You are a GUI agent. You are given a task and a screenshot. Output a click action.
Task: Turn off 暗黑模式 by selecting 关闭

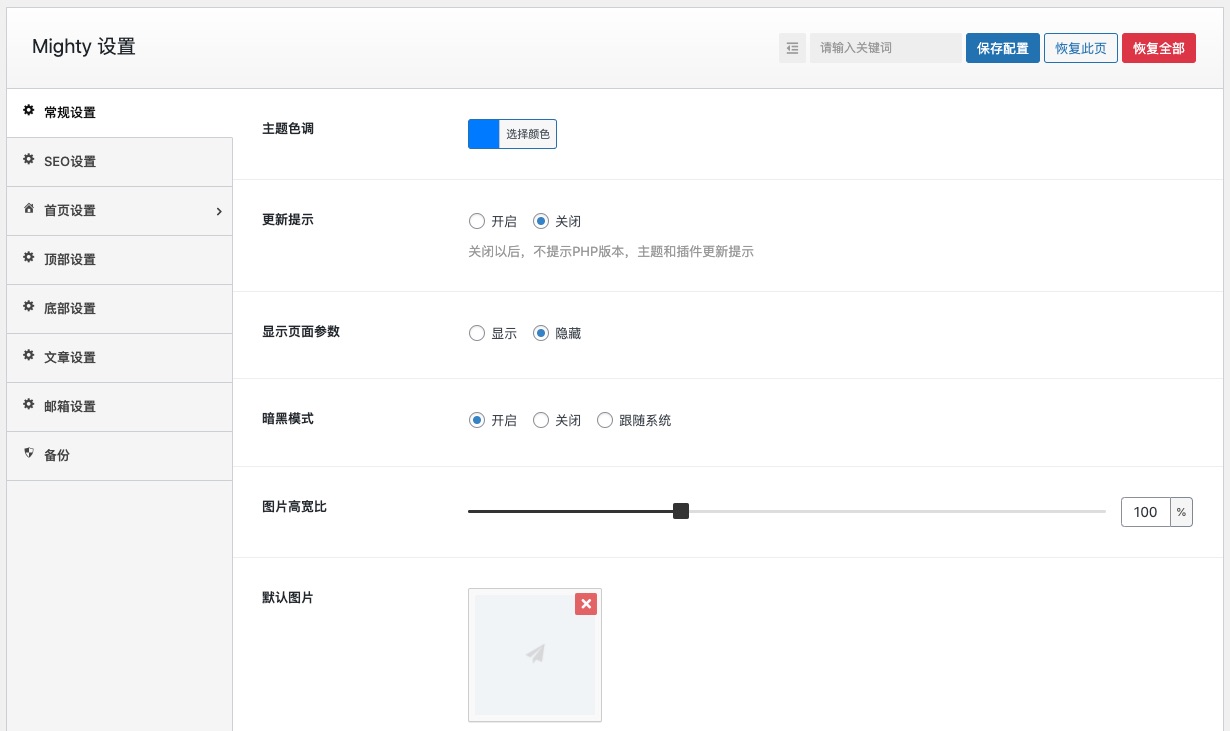click(541, 421)
